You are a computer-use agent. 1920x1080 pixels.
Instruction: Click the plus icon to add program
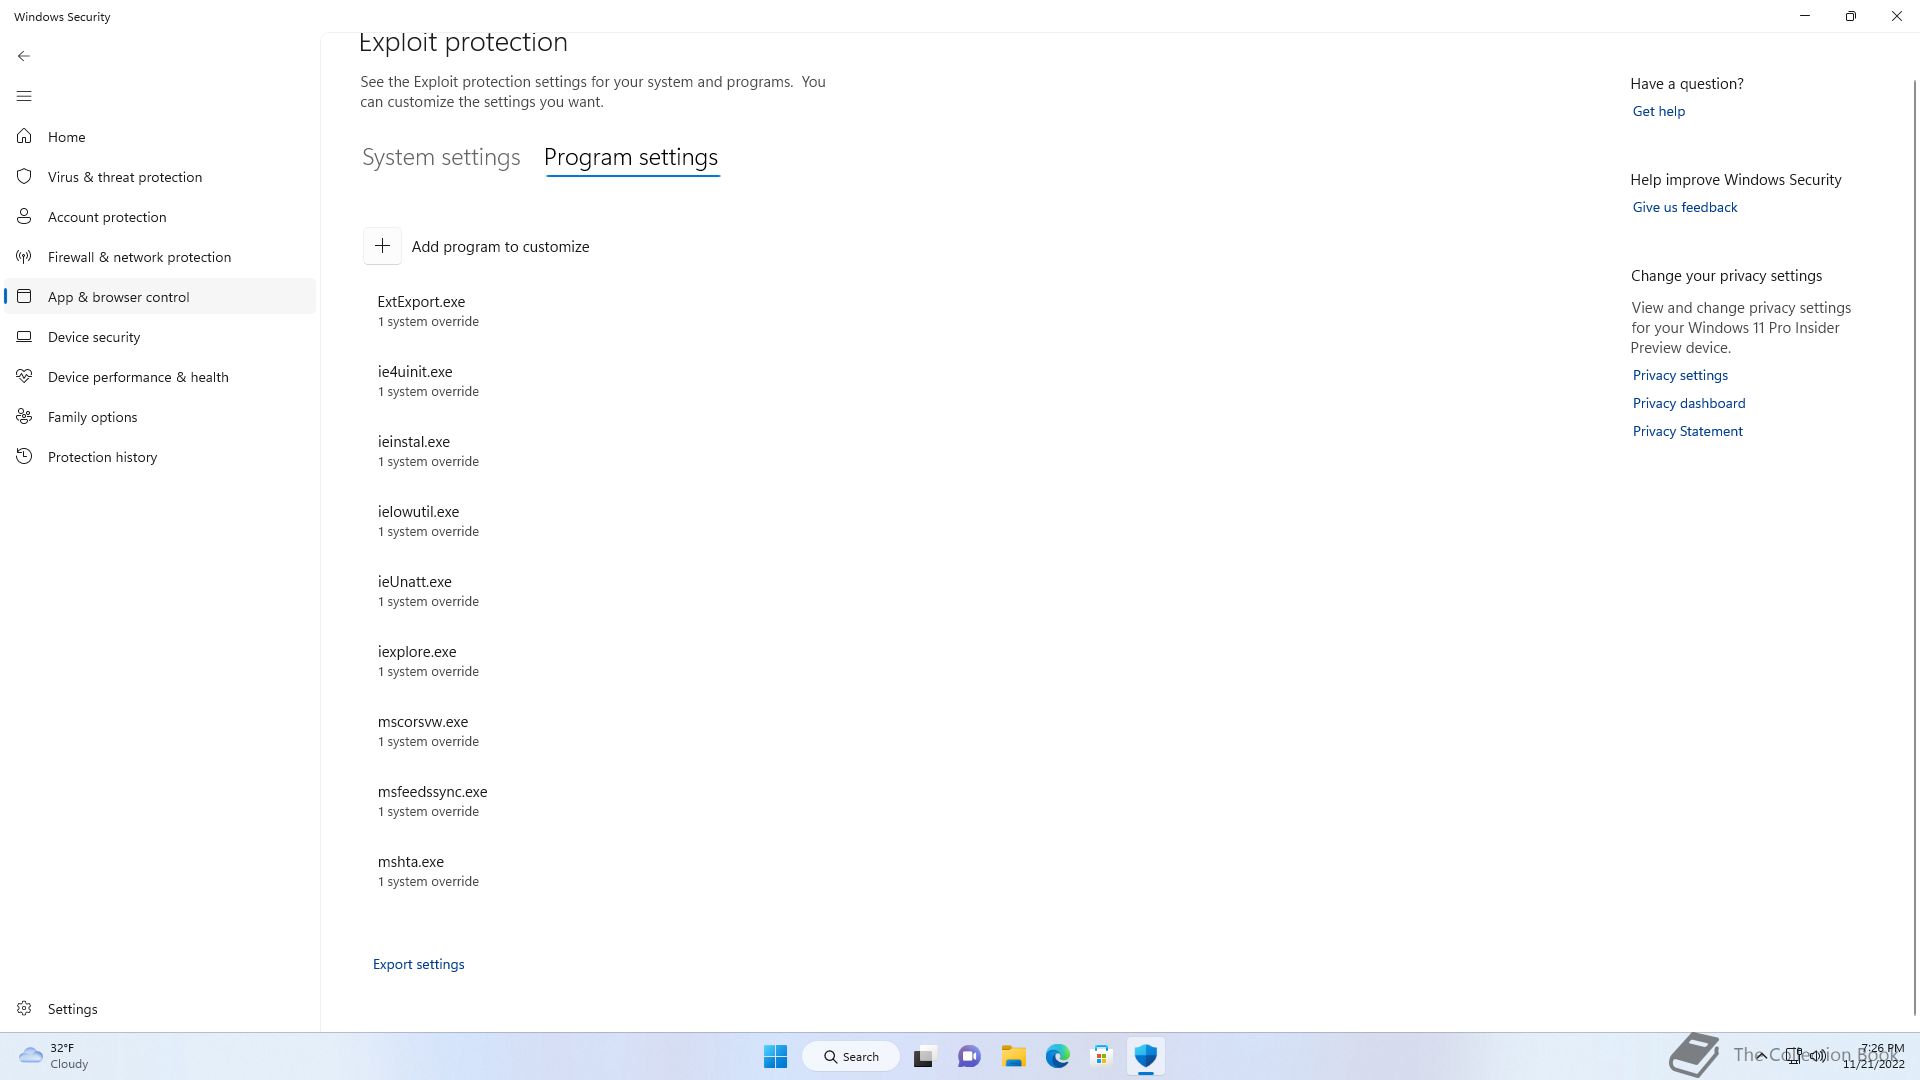382,246
